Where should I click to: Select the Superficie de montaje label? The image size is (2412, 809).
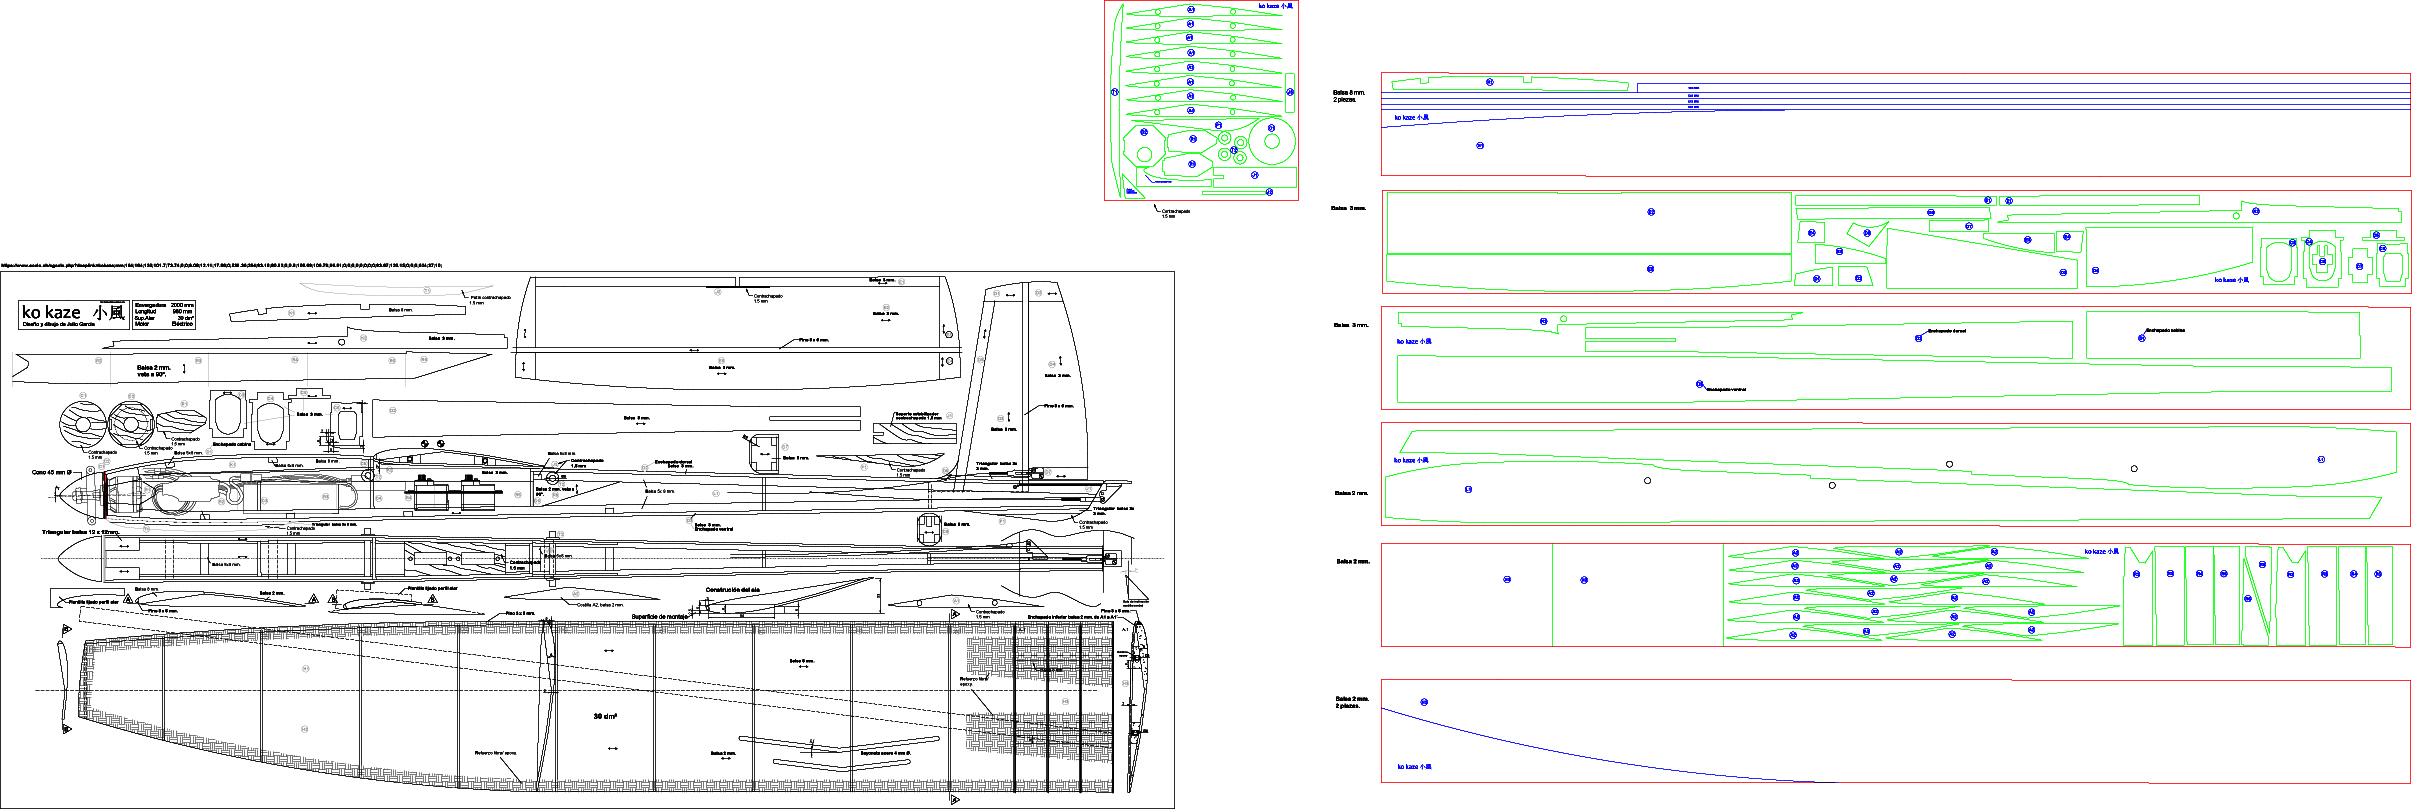click(660, 617)
